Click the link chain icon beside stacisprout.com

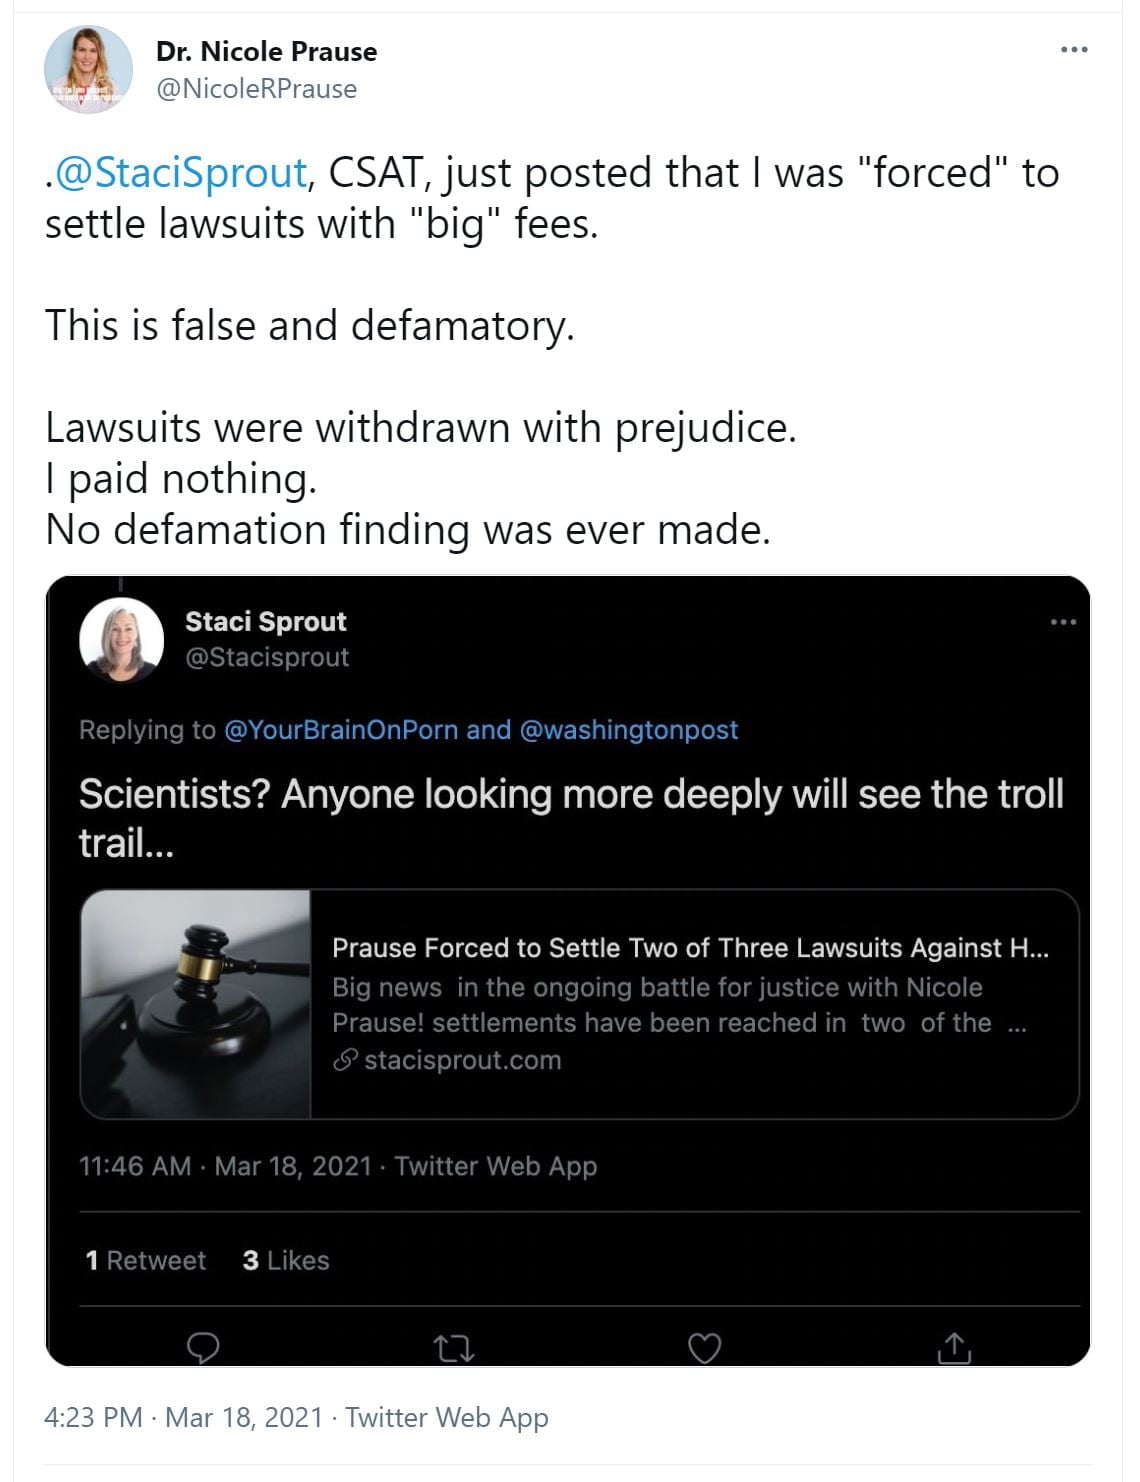click(x=345, y=1061)
